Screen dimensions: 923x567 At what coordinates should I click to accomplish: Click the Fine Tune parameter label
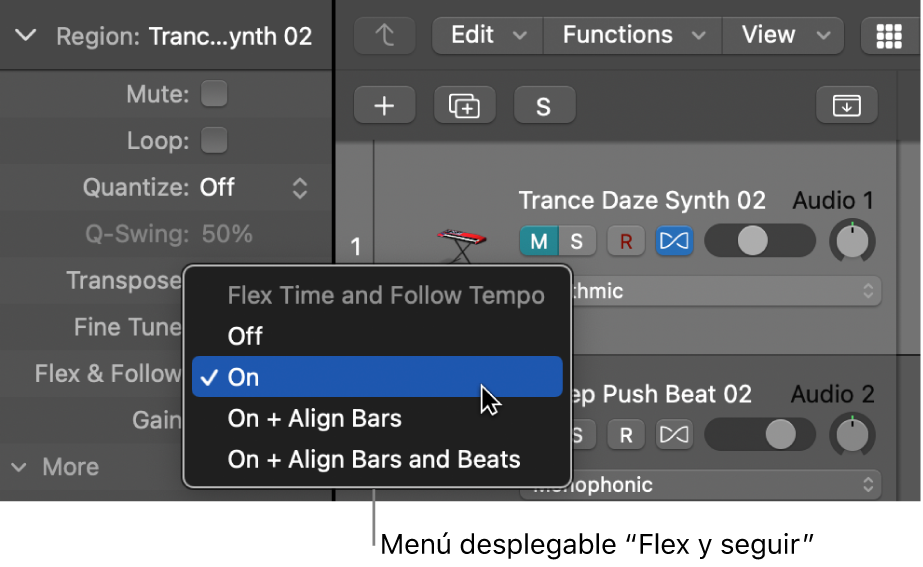pyautogui.click(x=128, y=327)
